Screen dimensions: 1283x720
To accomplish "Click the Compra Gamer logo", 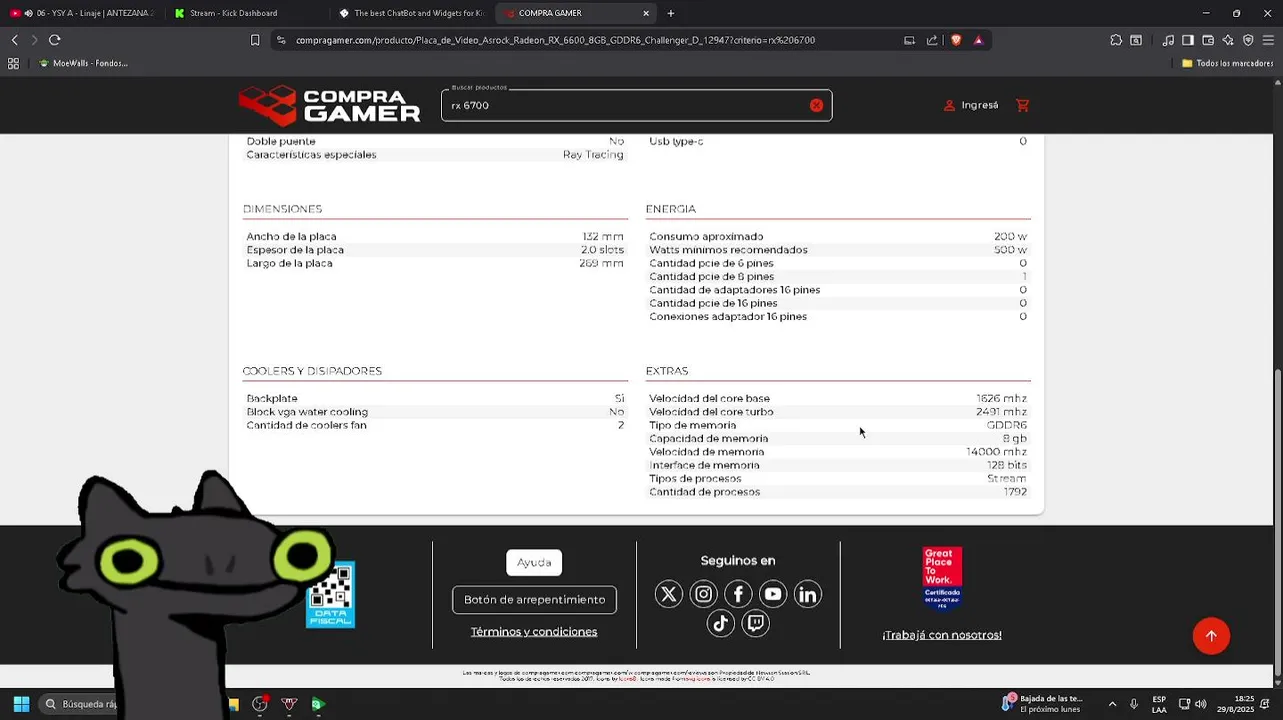I will [x=329, y=105].
